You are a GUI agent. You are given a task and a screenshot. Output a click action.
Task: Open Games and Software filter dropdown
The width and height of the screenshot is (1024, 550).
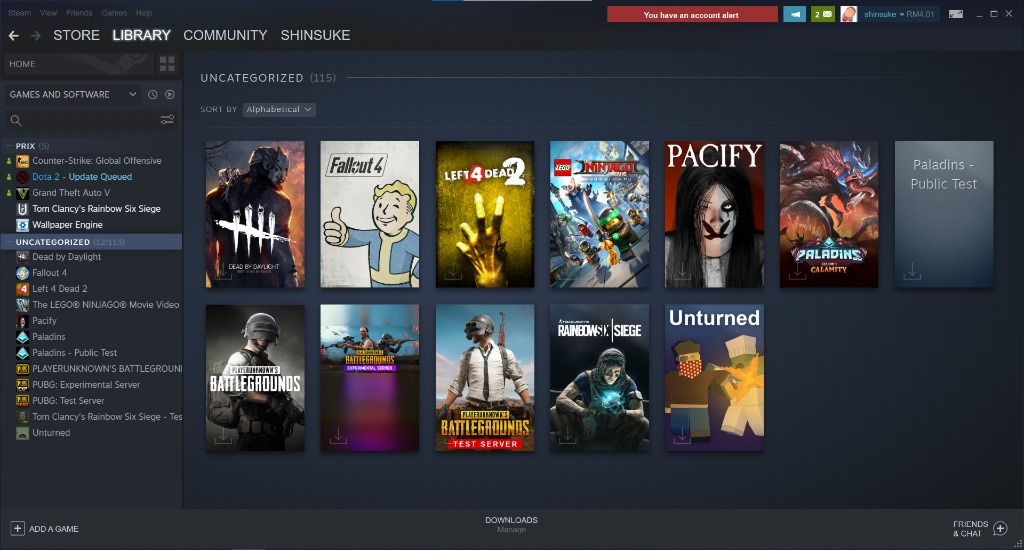point(73,94)
